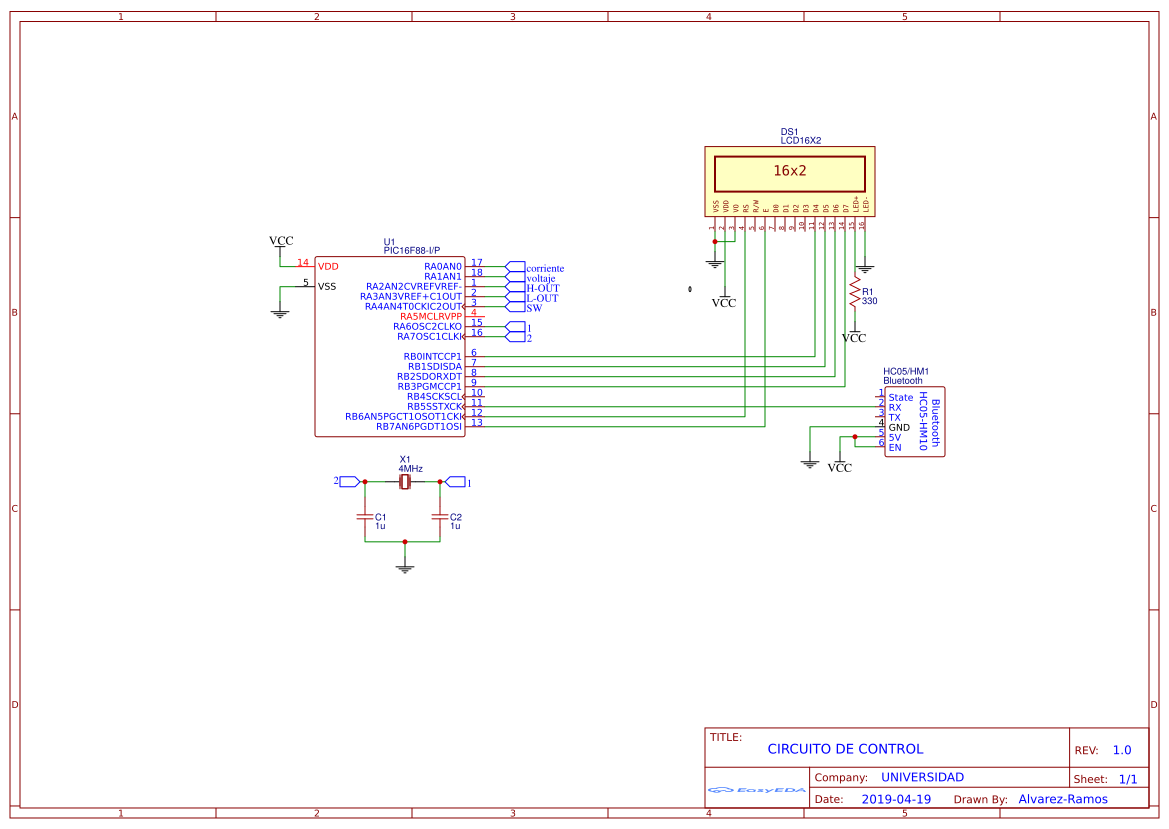Click the 330 resistor value label

coord(869,301)
